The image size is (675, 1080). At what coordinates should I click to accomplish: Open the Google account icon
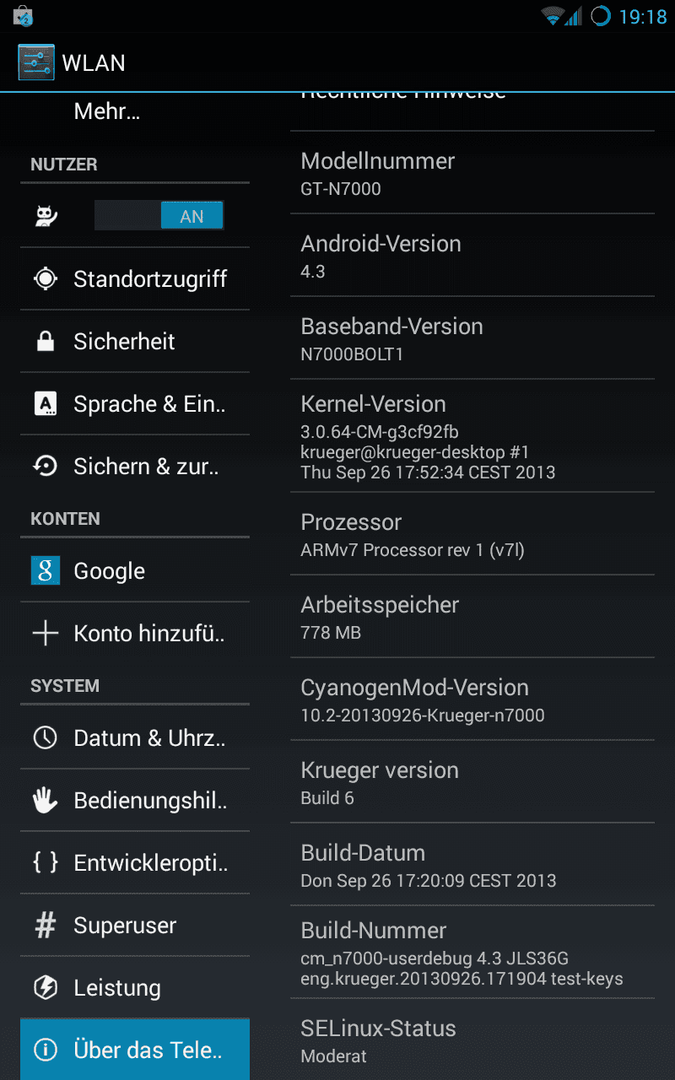[x=45, y=571]
